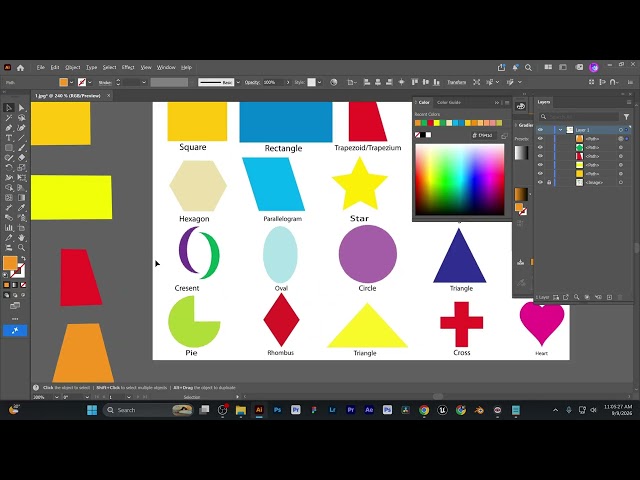Click Create New Layer in Layers panel
The width and height of the screenshot is (640, 480).
click(609, 297)
